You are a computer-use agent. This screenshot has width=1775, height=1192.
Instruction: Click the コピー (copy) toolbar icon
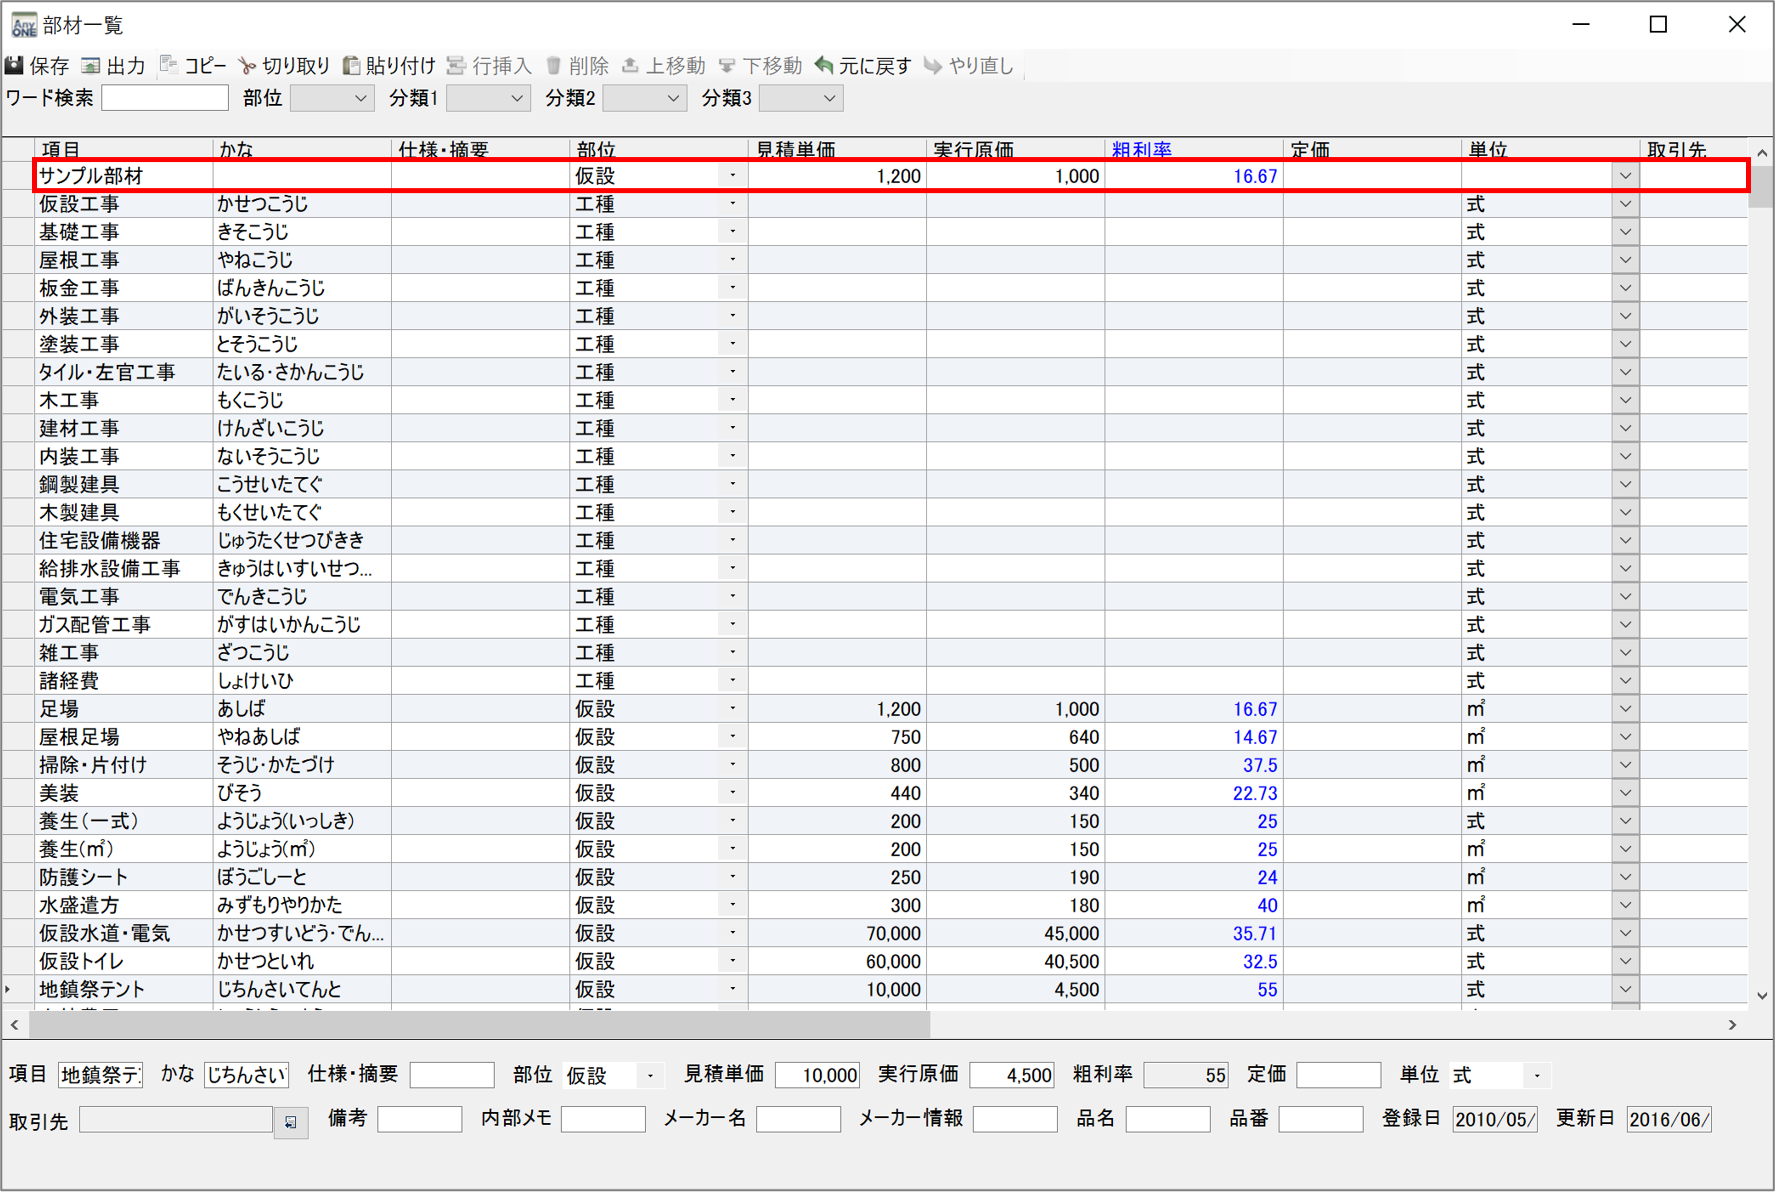click(169, 66)
